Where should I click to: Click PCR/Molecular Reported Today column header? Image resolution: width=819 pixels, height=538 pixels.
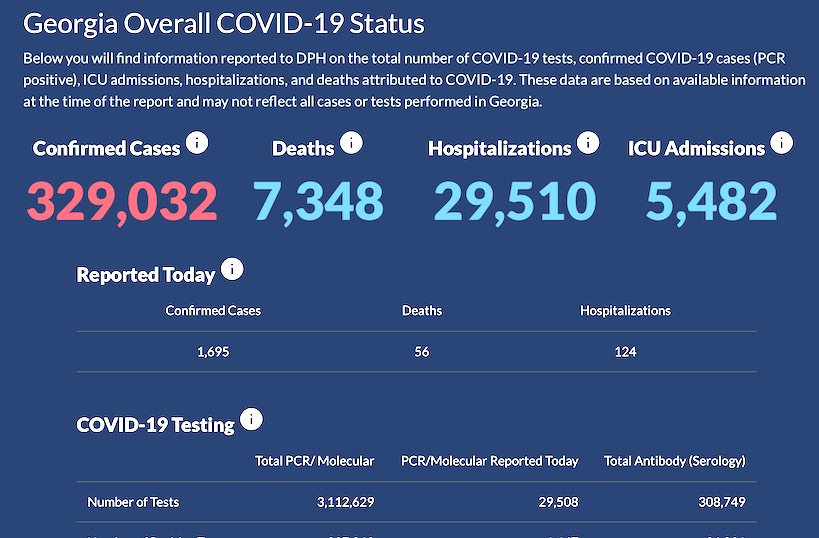(x=489, y=461)
